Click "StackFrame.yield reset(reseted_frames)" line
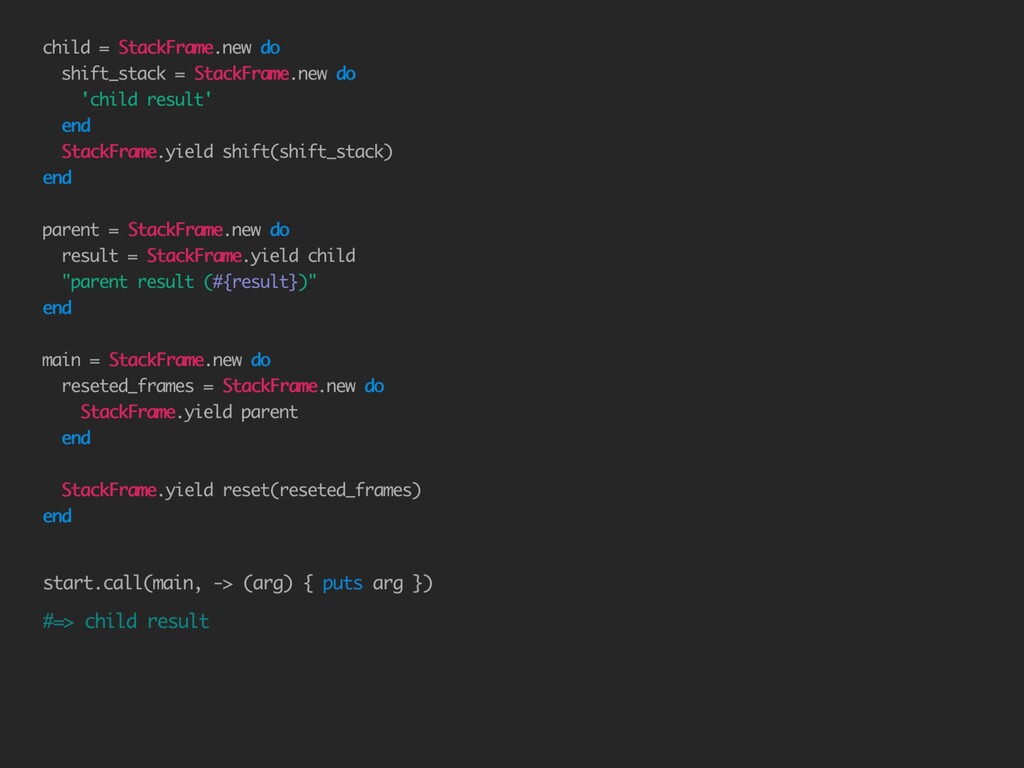The width and height of the screenshot is (1024, 768). tap(242, 490)
